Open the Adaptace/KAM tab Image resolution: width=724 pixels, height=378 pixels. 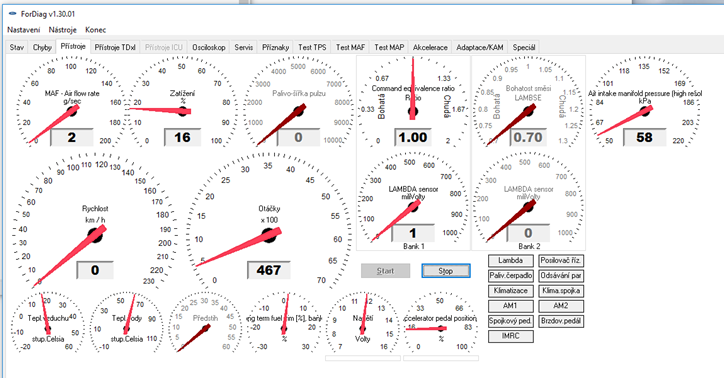[x=480, y=47]
